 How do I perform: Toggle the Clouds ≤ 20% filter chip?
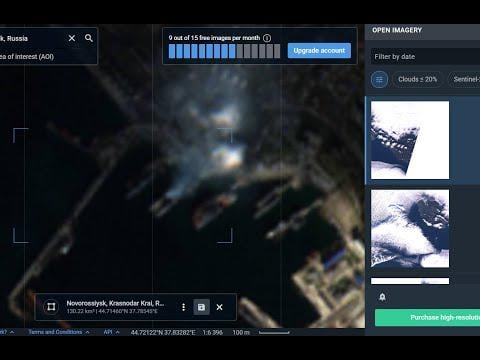coord(417,79)
